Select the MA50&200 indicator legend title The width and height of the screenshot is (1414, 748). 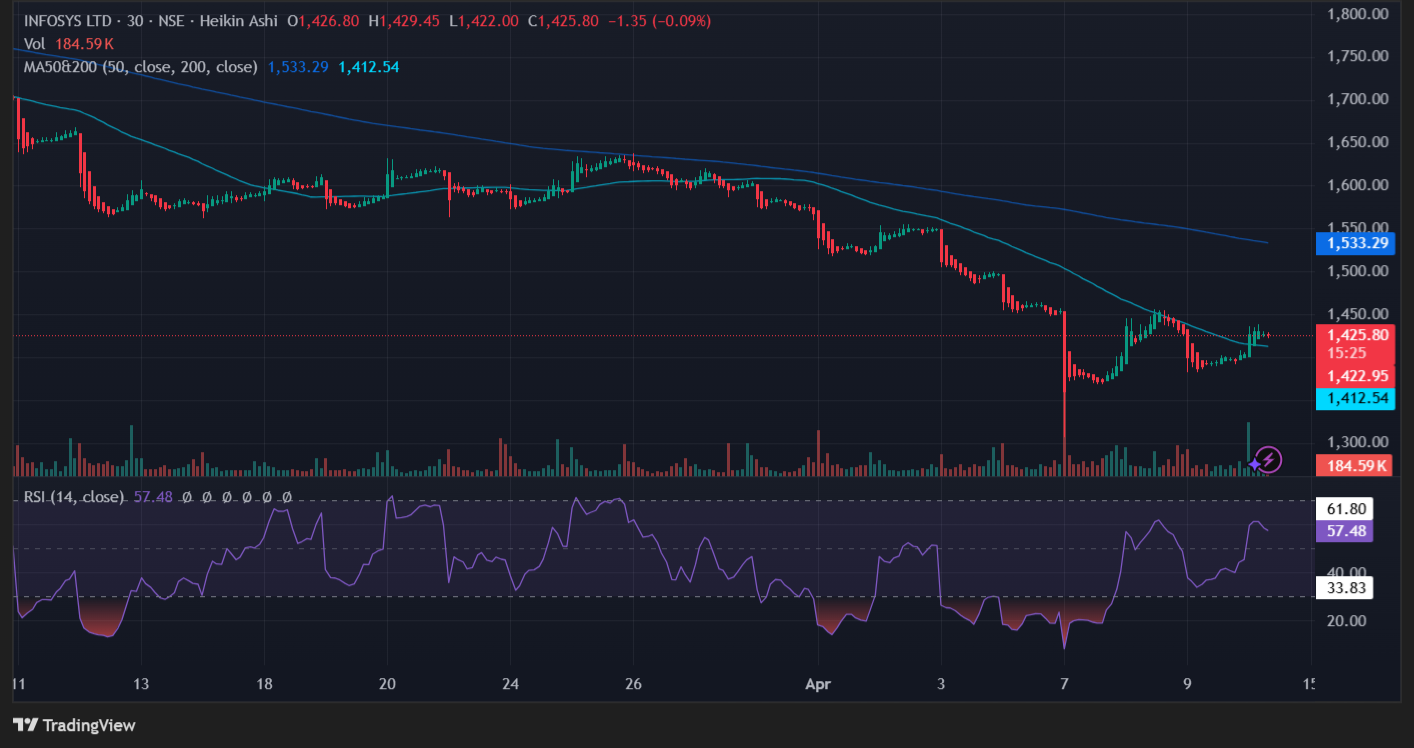click(x=140, y=67)
